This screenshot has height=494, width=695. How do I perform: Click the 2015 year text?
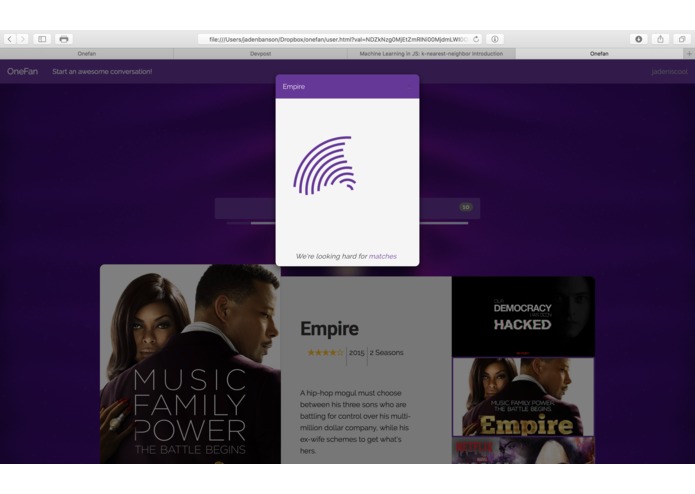[357, 353]
